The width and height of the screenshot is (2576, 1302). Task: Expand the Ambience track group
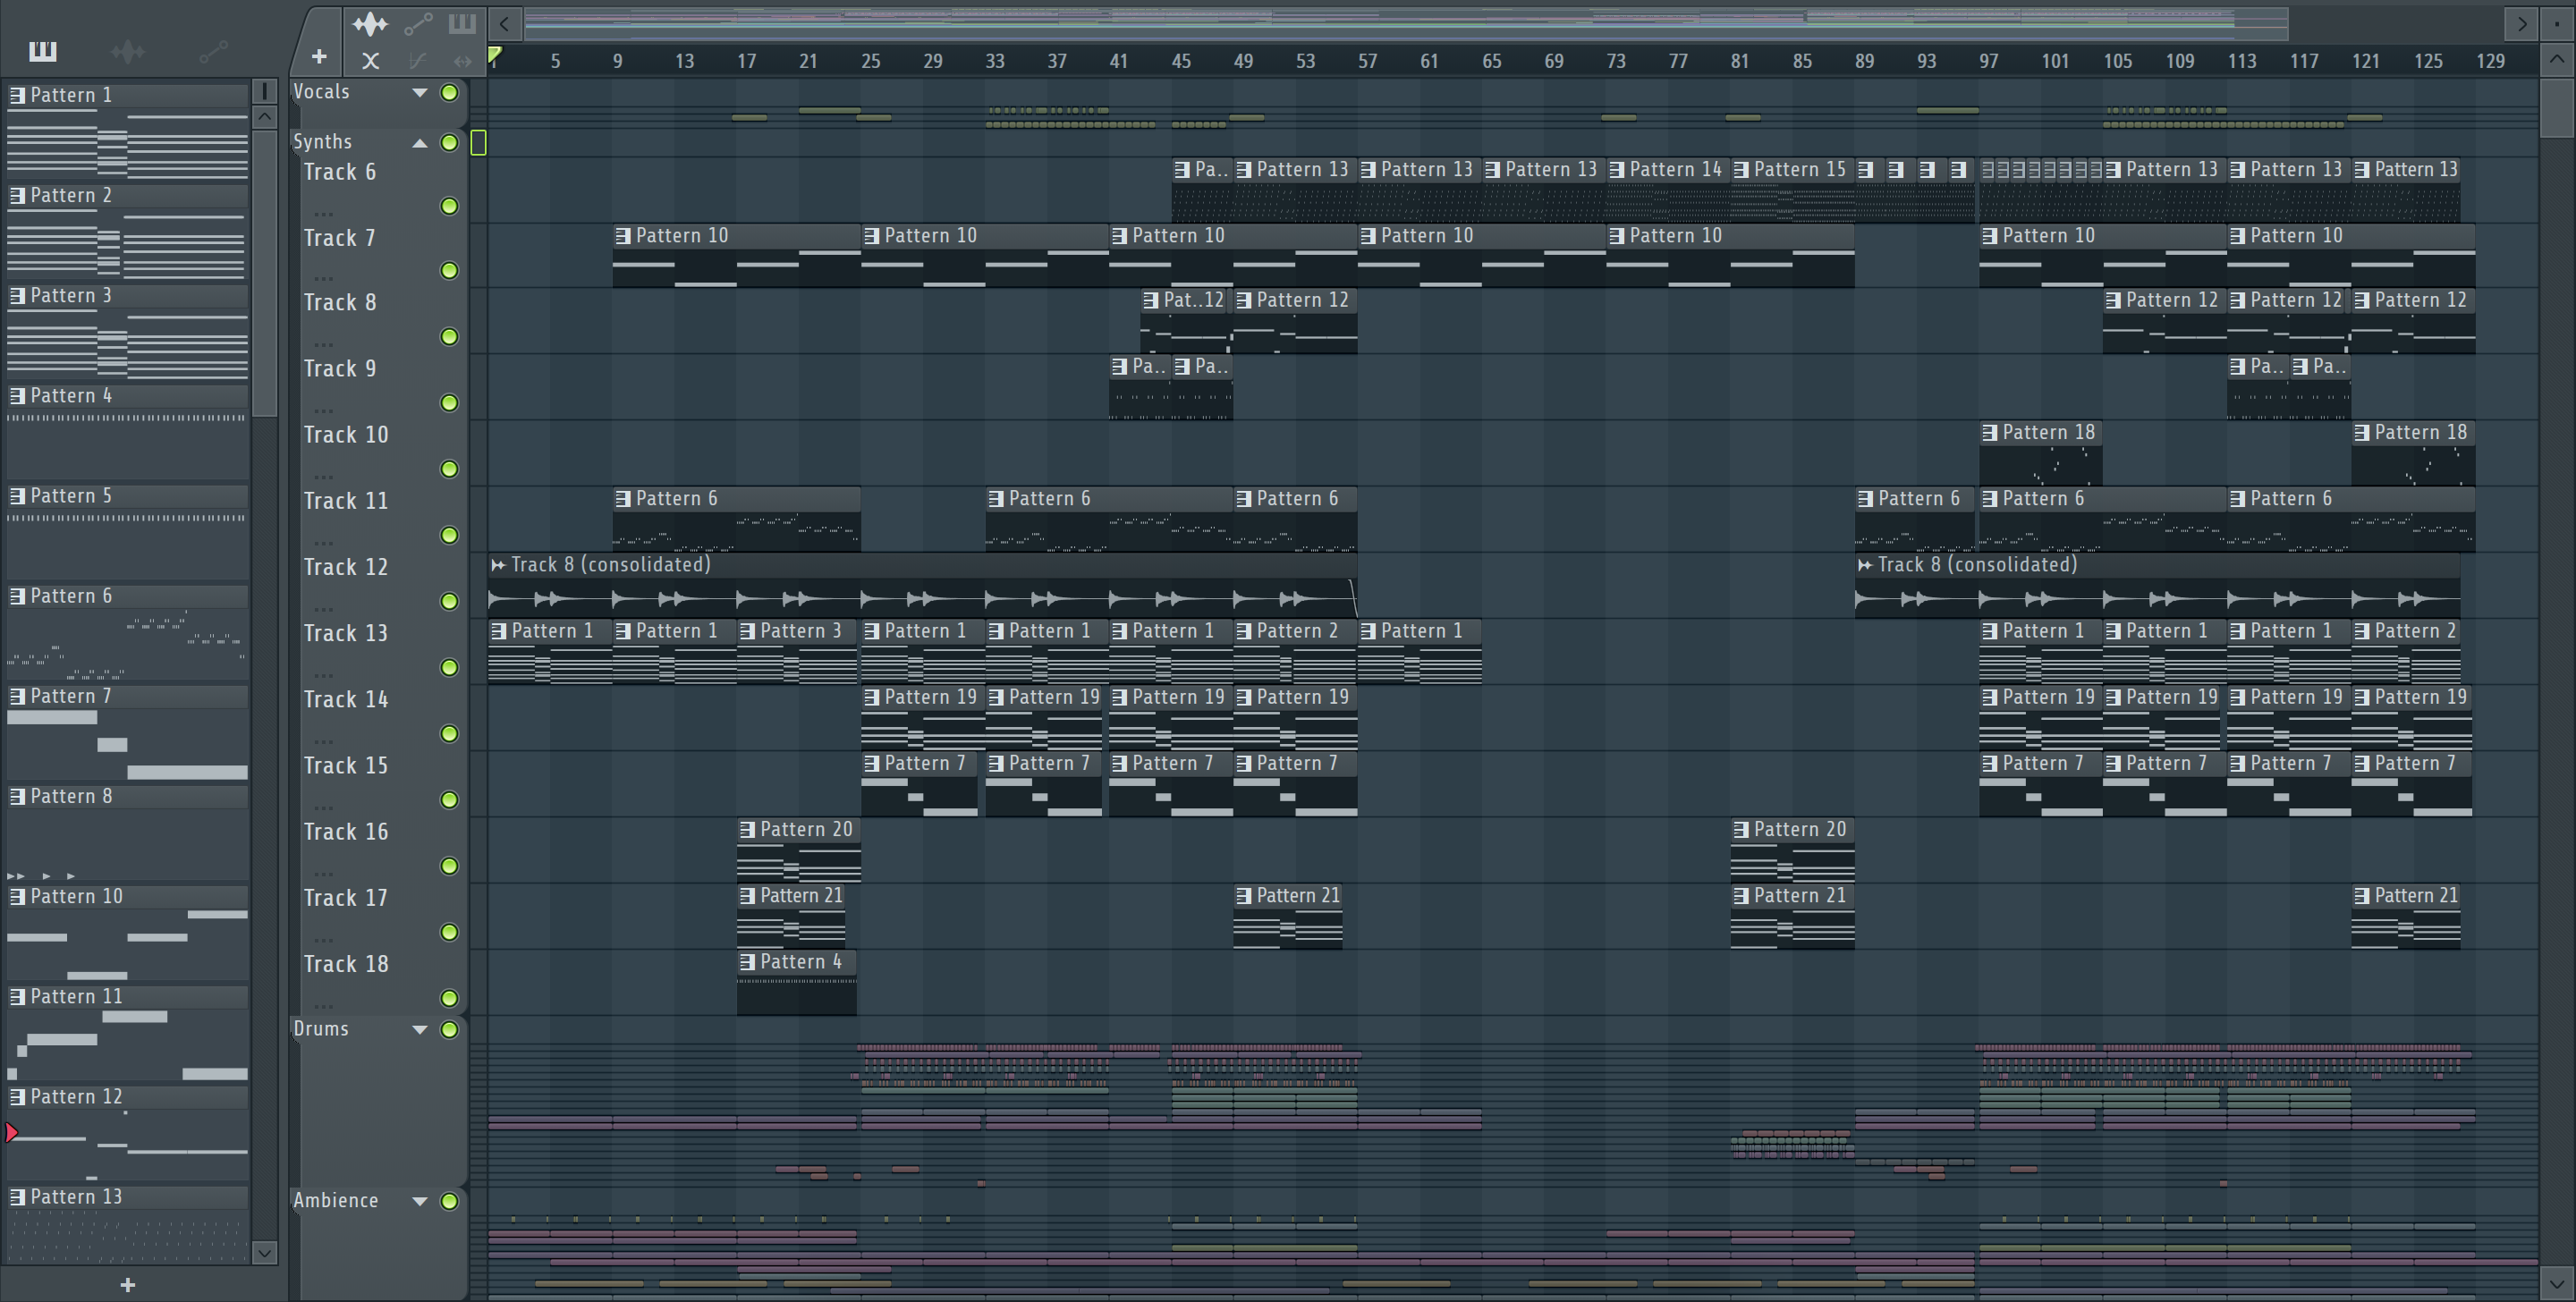(420, 1201)
